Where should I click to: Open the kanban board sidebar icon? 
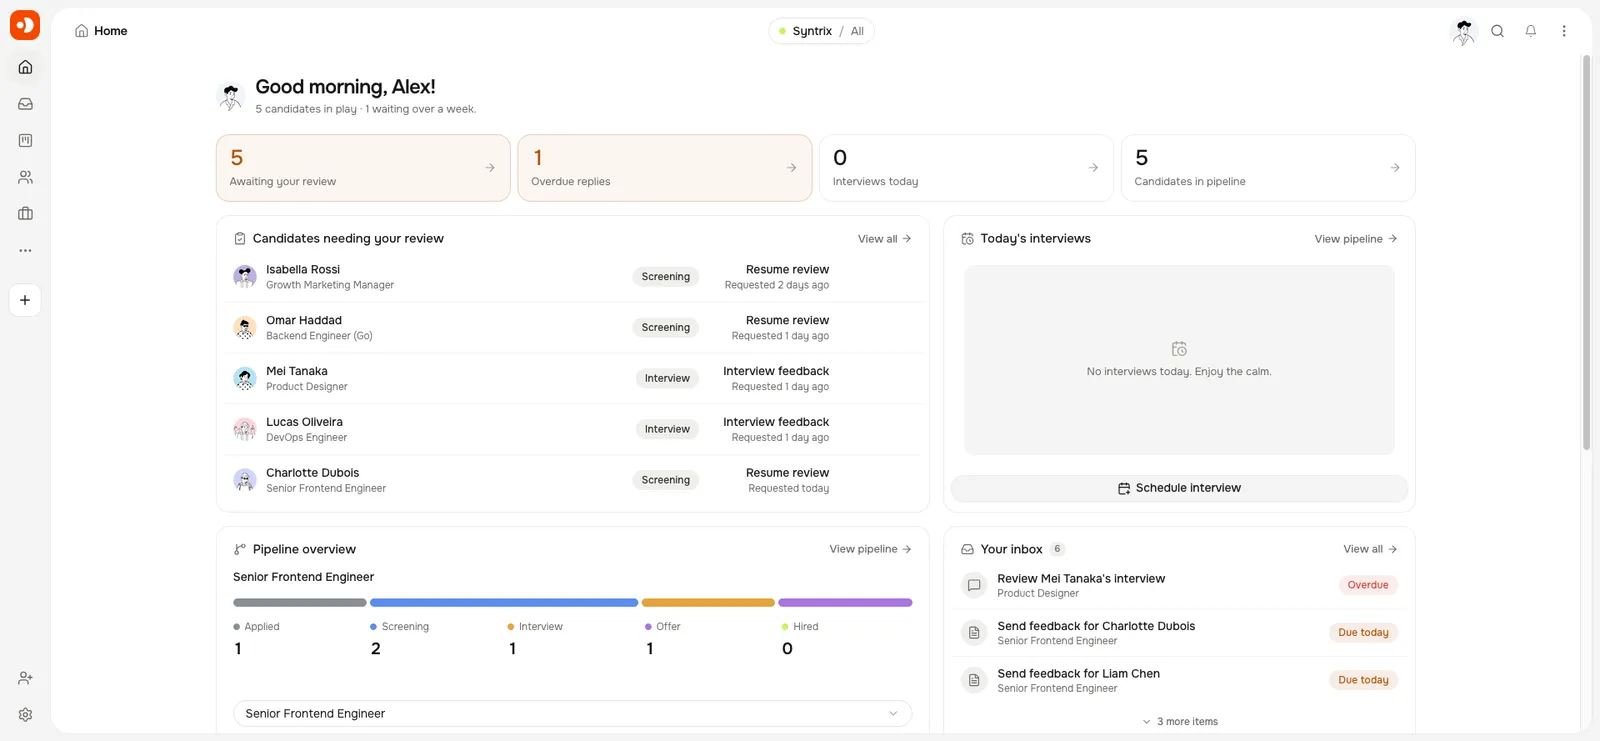pos(25,141)
